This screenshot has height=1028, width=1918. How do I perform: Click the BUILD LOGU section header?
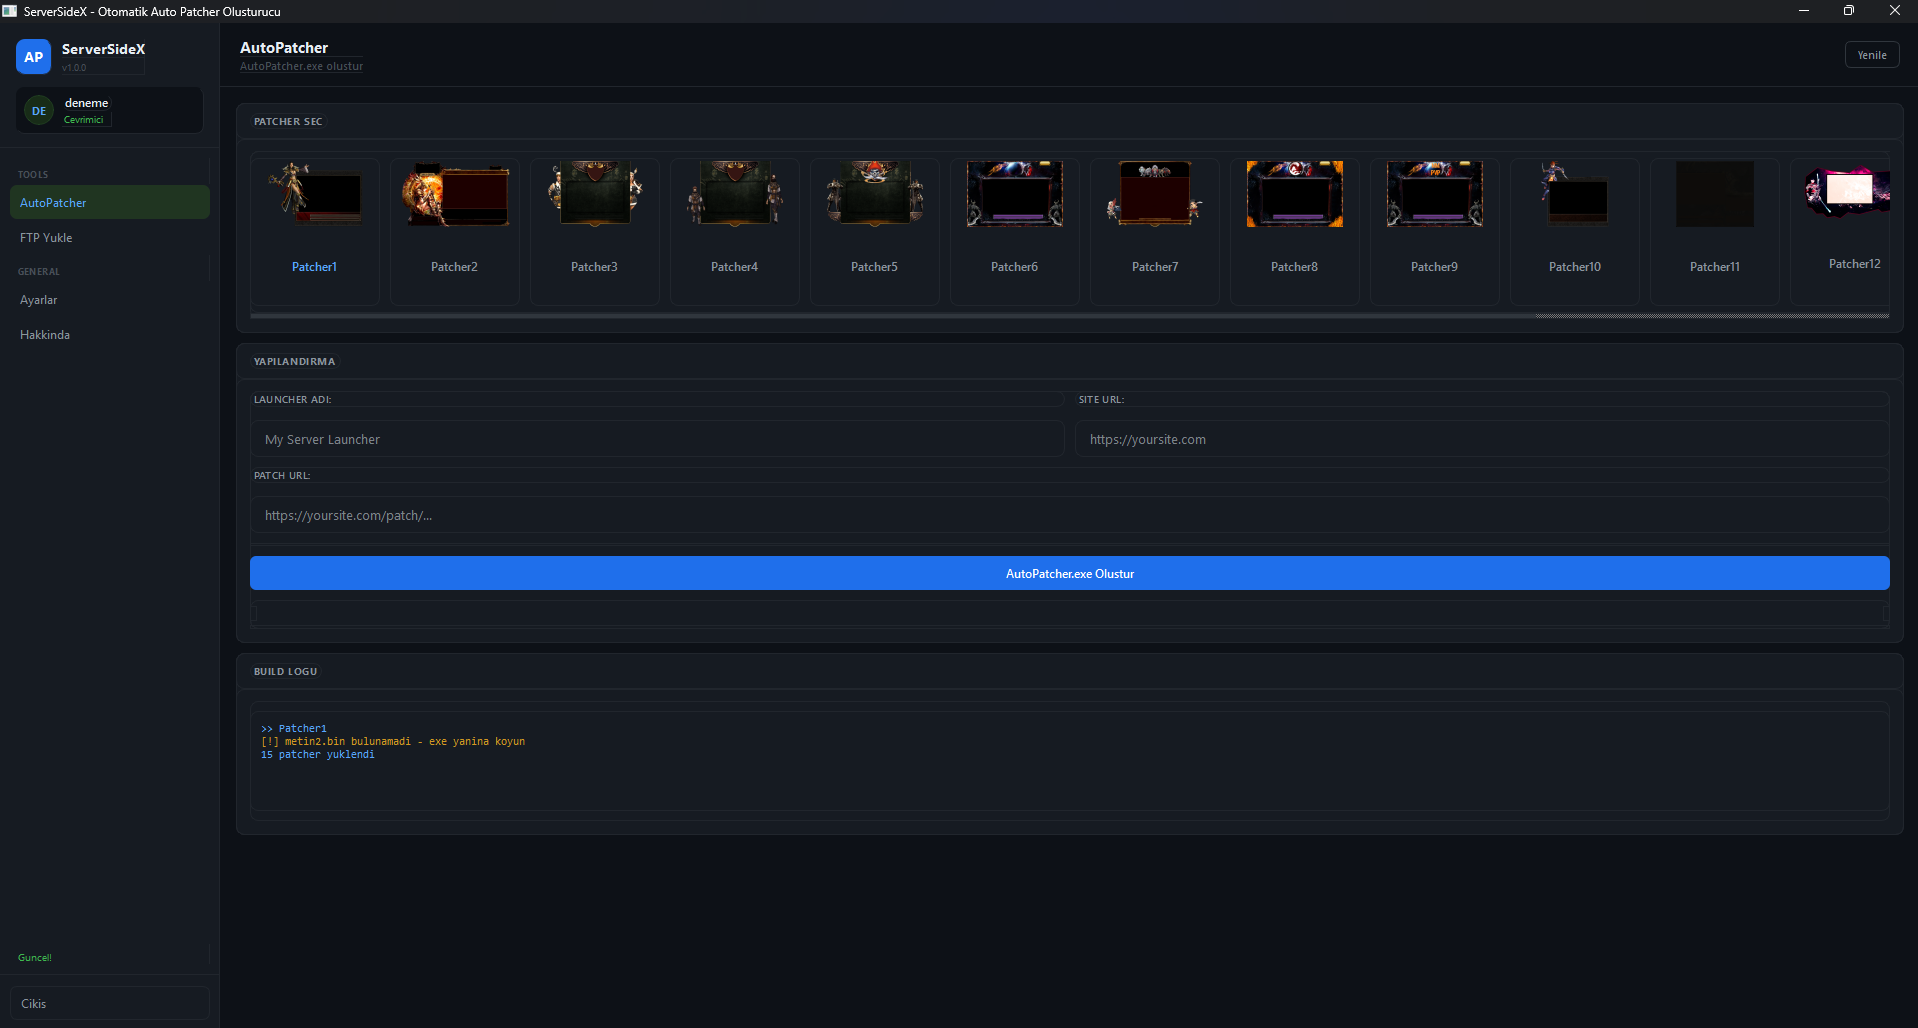click(285, 671)
